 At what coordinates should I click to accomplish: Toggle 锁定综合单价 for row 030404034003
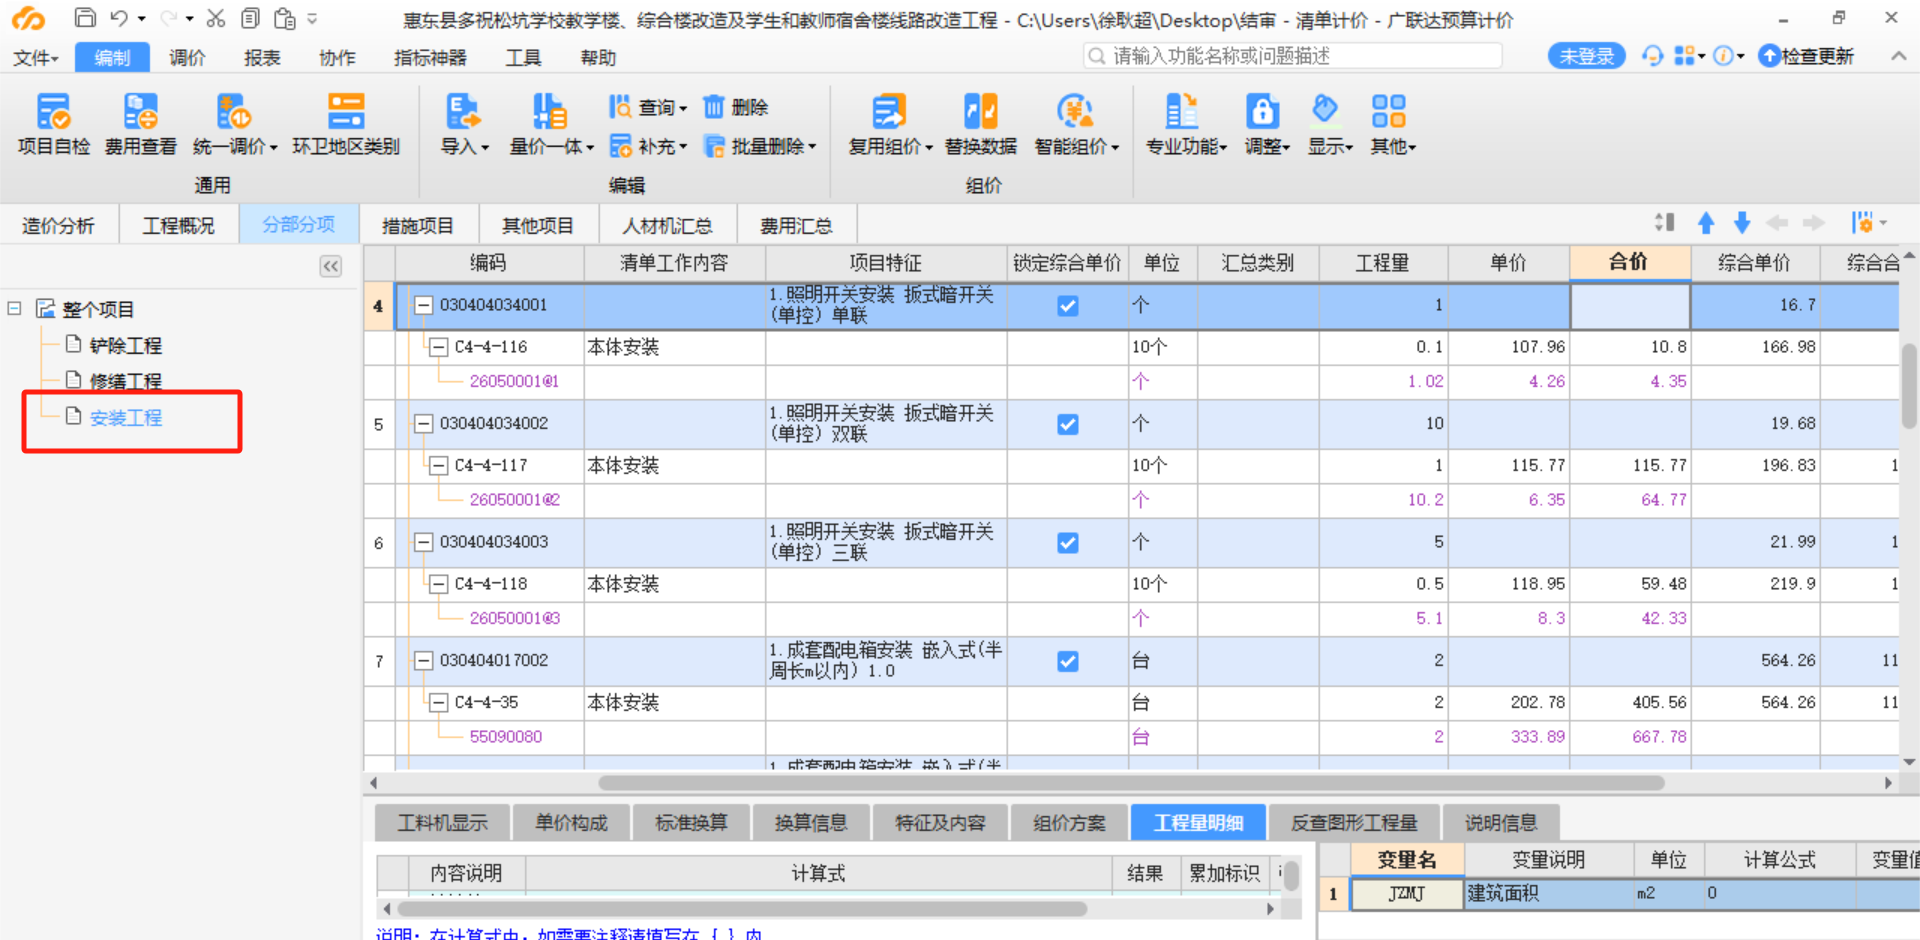tap(1068, 543)
